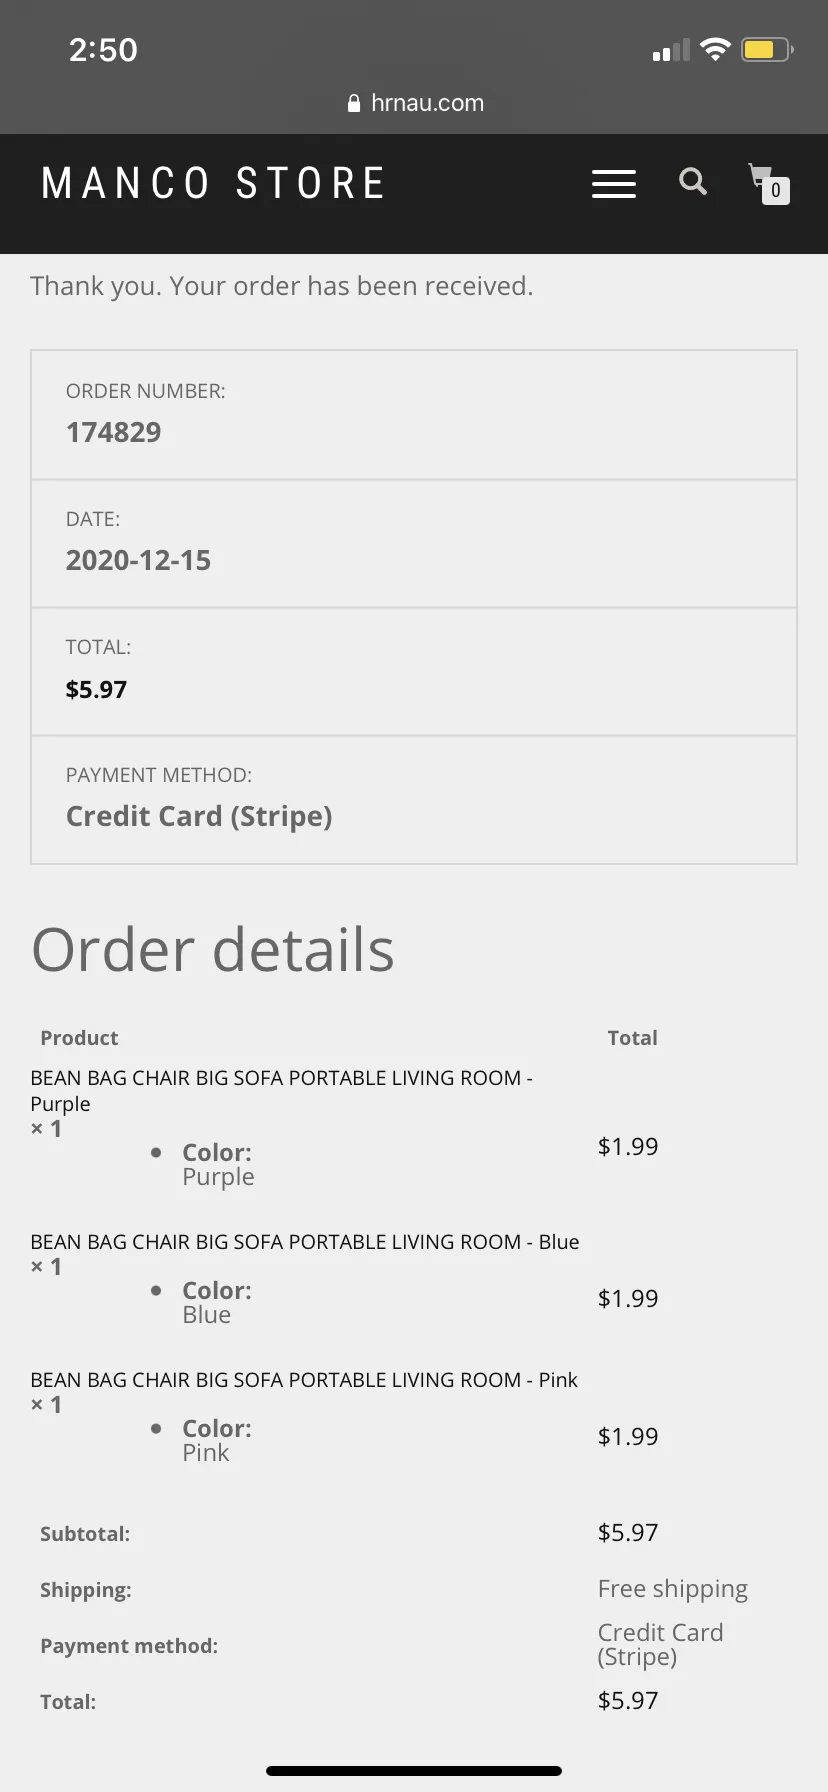
Task: Open the hrnau.com address bar
Action: click(x=415, y=103)
